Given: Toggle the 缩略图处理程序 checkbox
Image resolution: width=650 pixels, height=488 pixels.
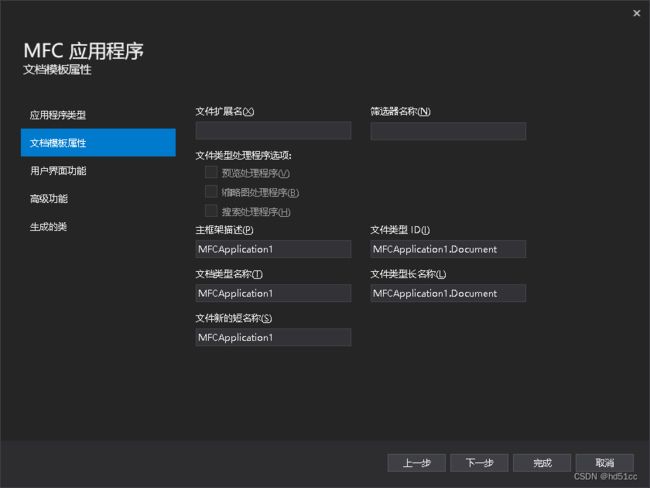Looking at the screenshot, I should coord(211,192).
